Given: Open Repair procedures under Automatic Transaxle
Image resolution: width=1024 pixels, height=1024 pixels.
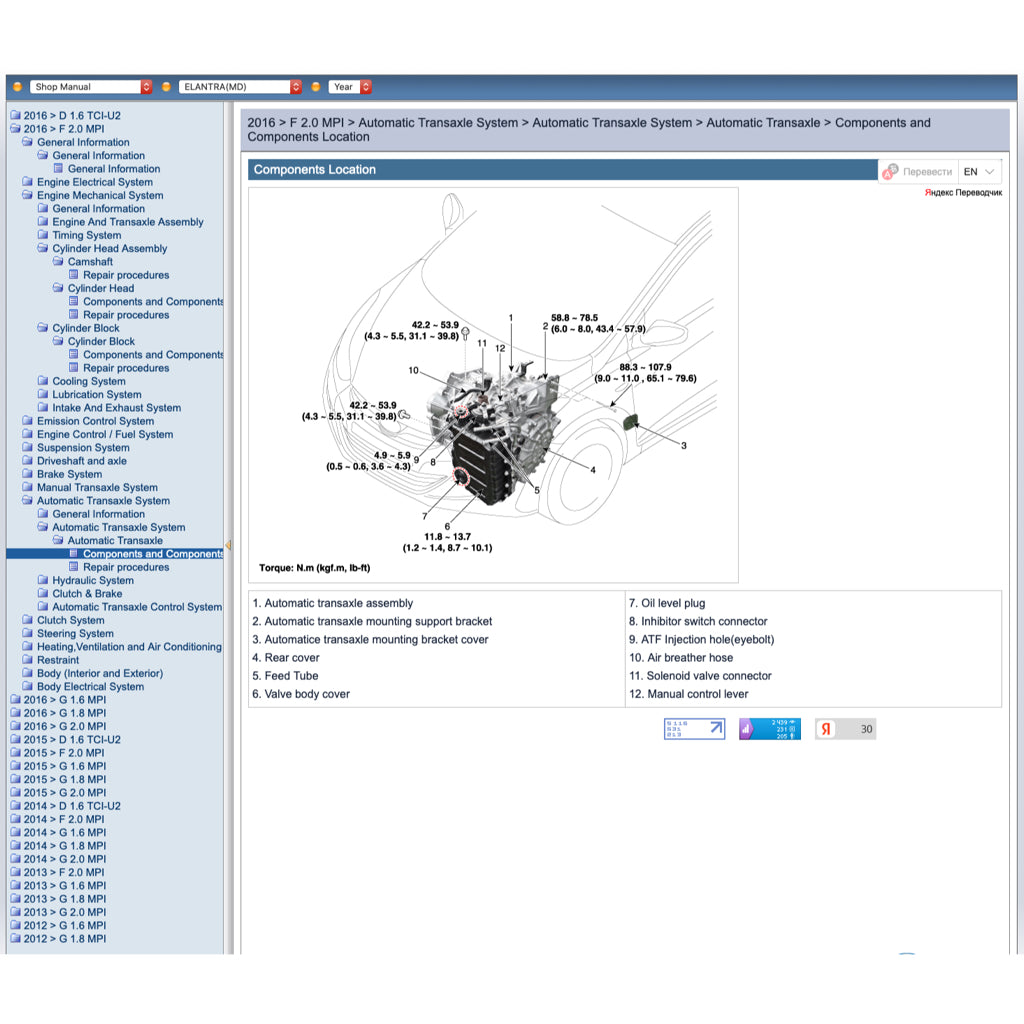Looking at the screenshot, I should click(126, 567).
